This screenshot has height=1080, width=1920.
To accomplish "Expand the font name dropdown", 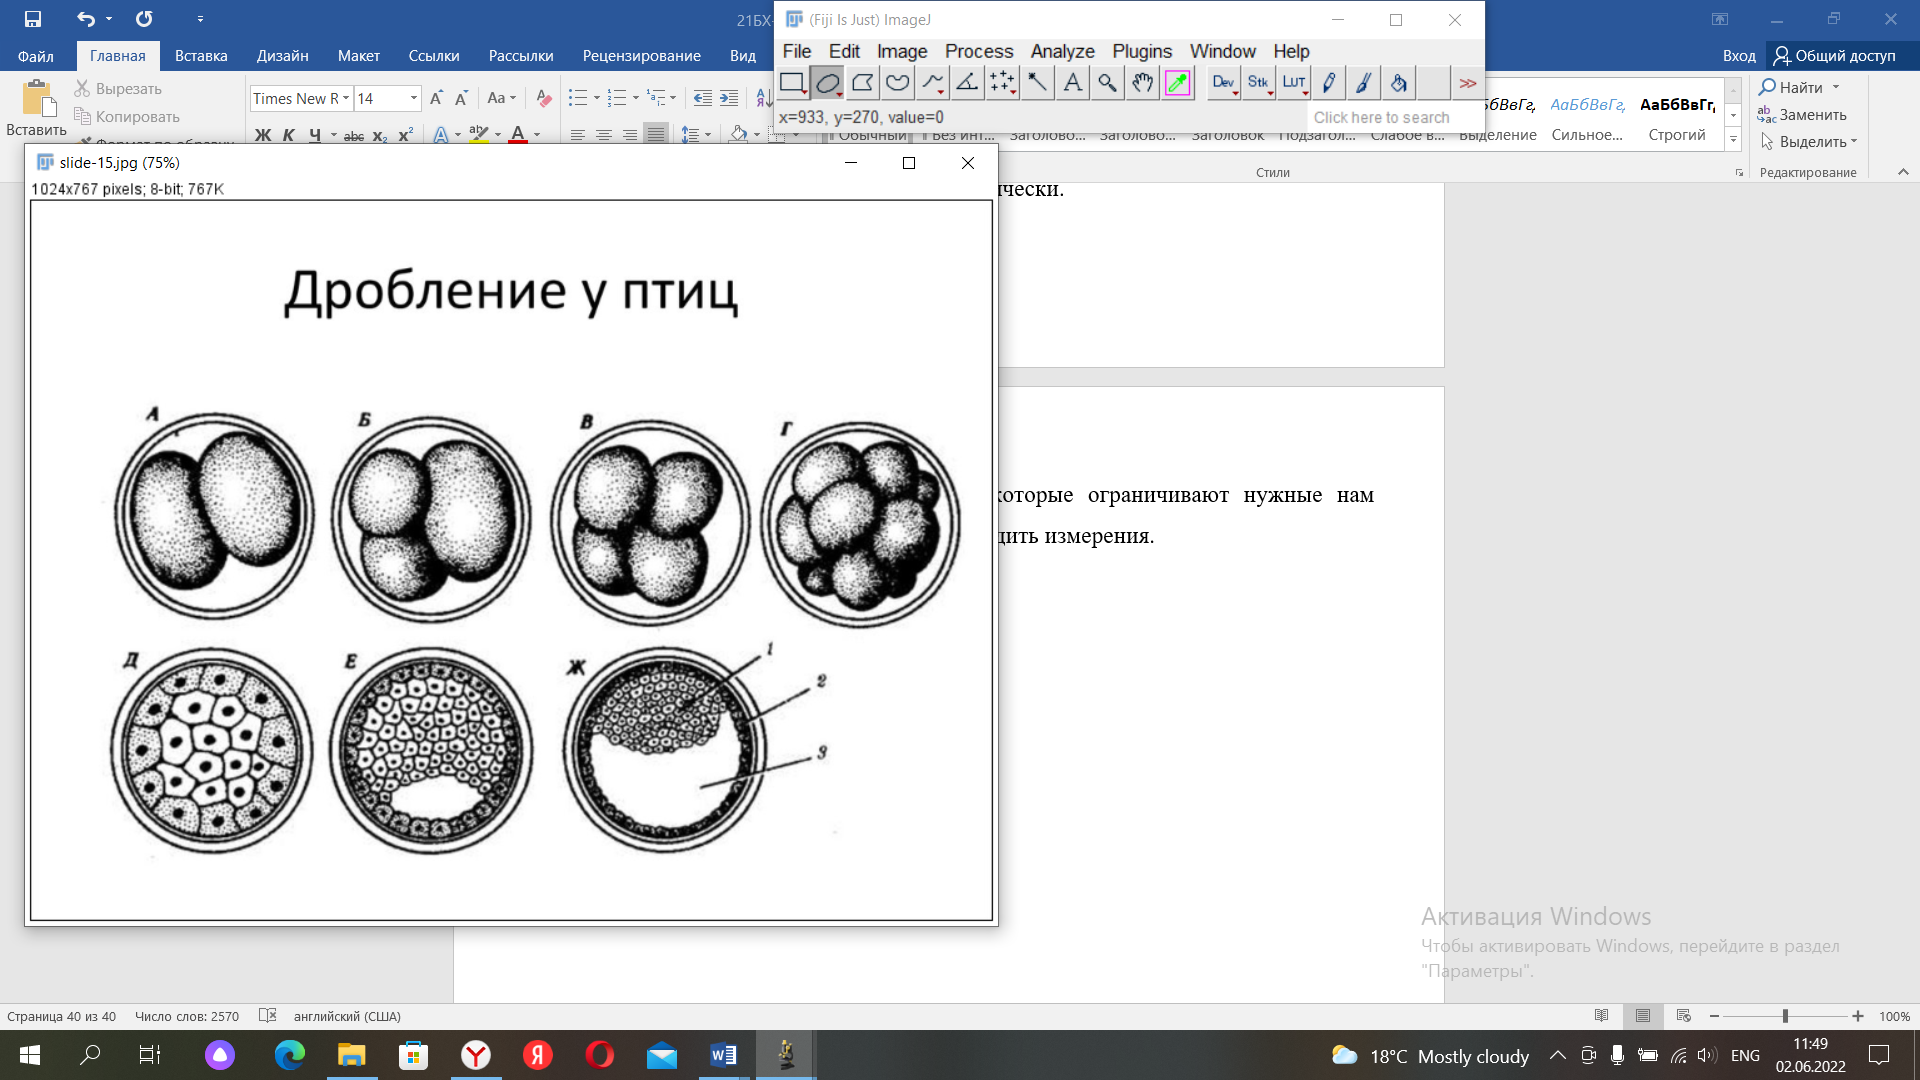I will pos(346,98).
